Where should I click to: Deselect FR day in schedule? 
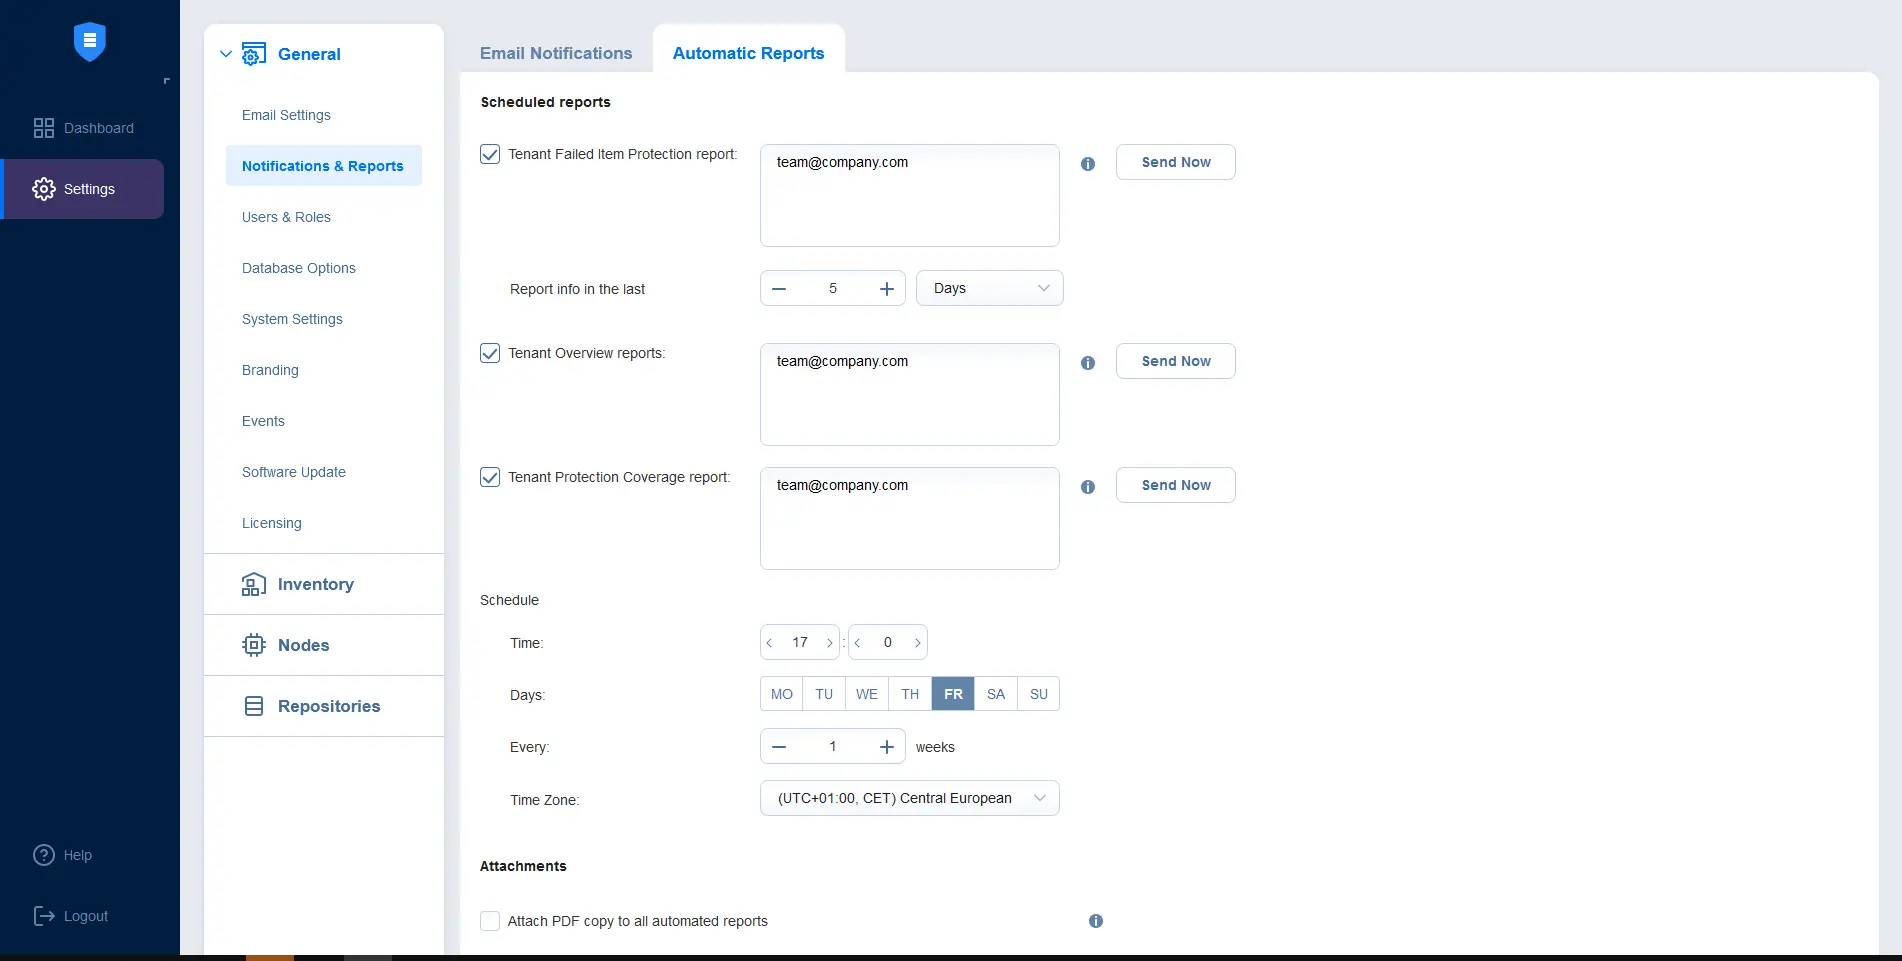(953, 694)
